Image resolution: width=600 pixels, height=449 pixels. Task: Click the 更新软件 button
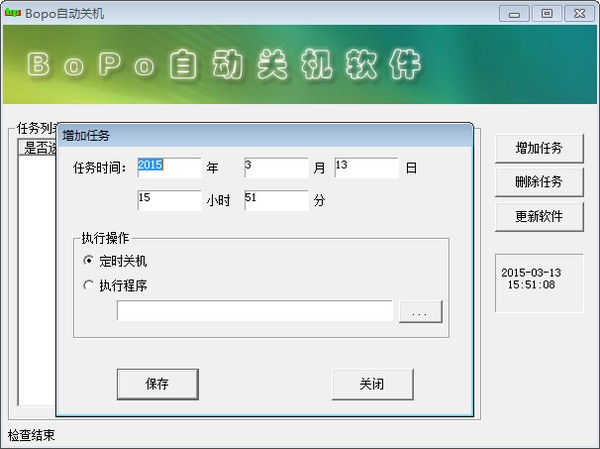pos(539,217)
